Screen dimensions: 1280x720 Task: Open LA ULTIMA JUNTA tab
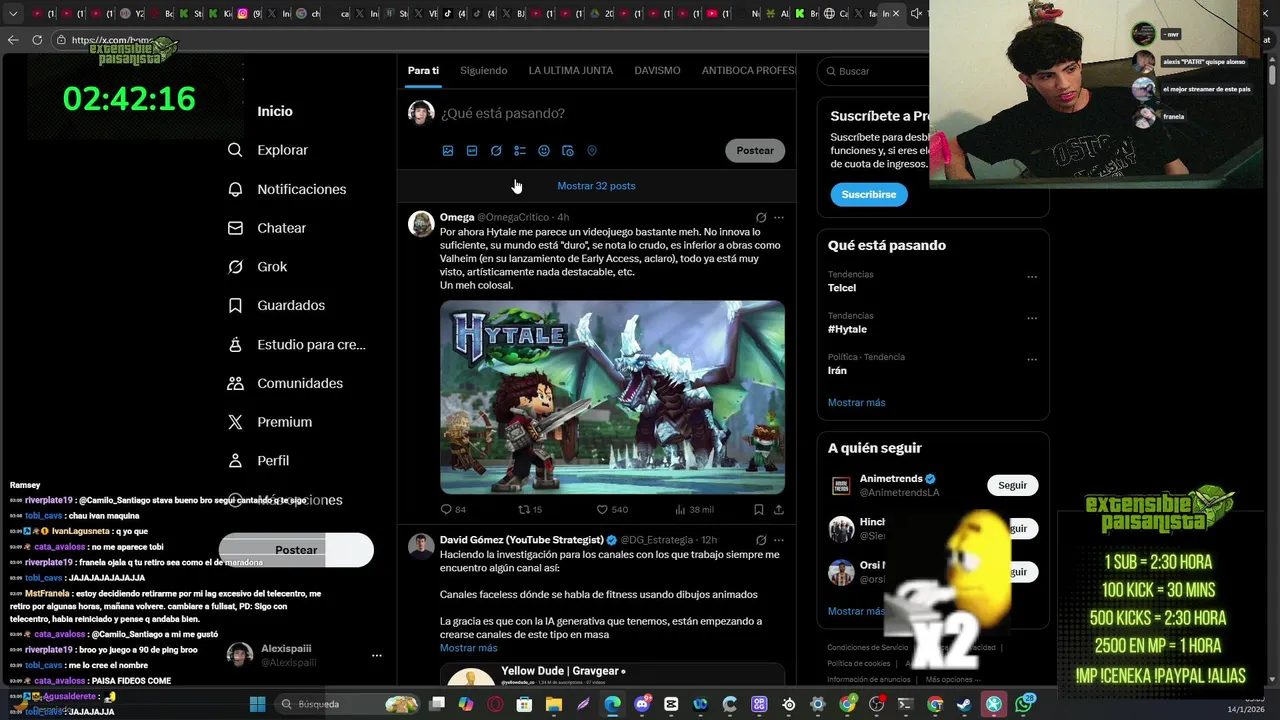(x=571, y=71)
